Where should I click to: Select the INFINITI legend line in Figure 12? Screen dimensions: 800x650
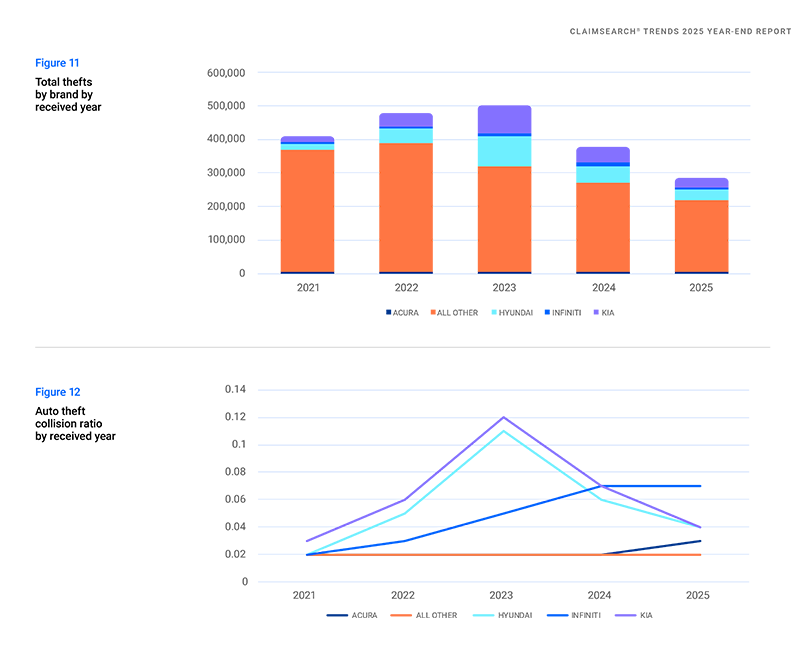coord(558,615)
